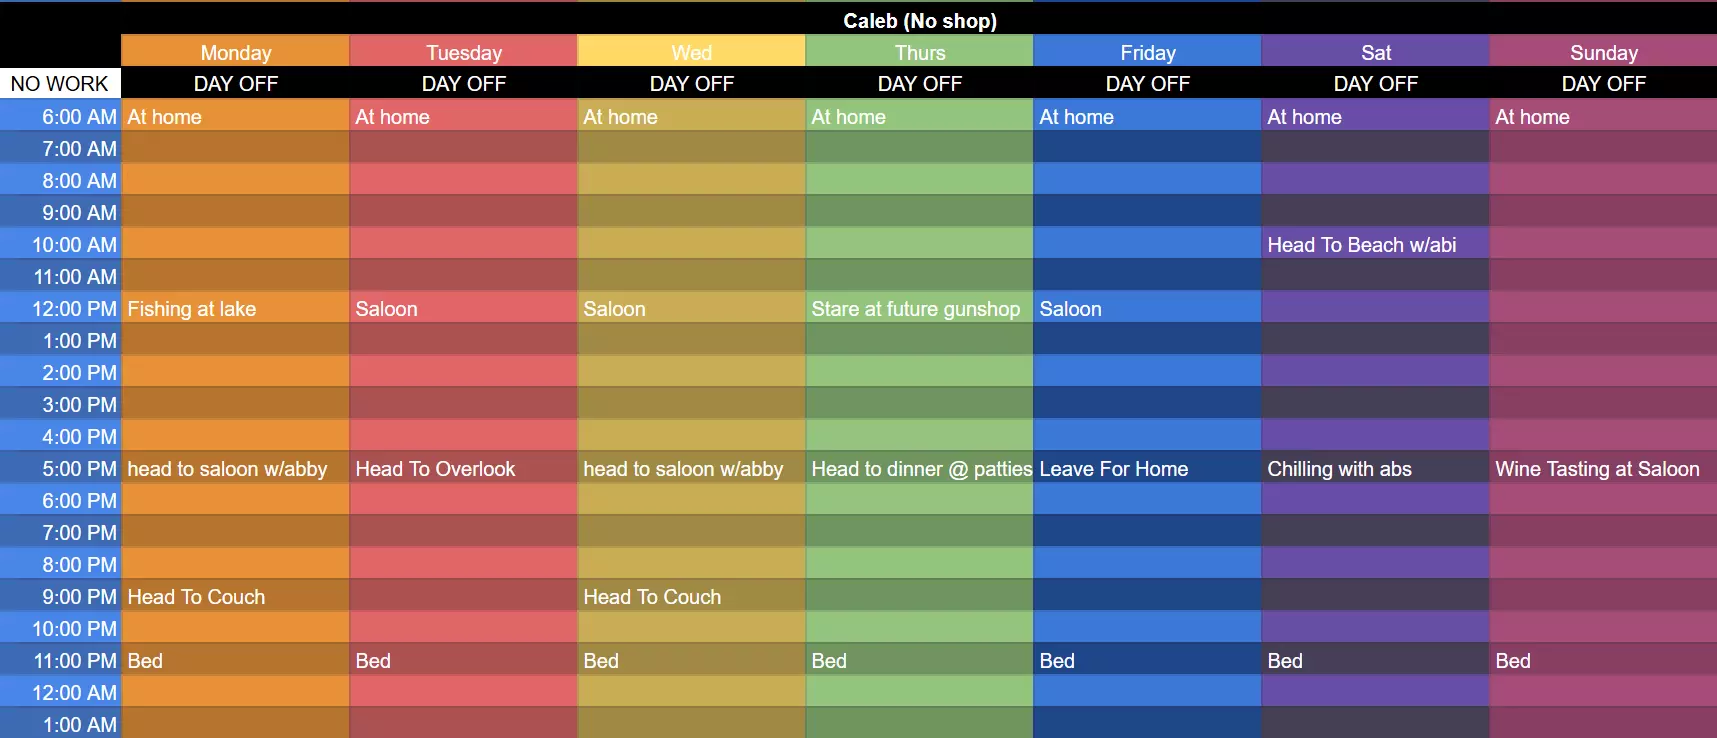Select the Caleb (No shop) title cell
The height and width of the screenshot is (738, 1717).
click(919, 21)
